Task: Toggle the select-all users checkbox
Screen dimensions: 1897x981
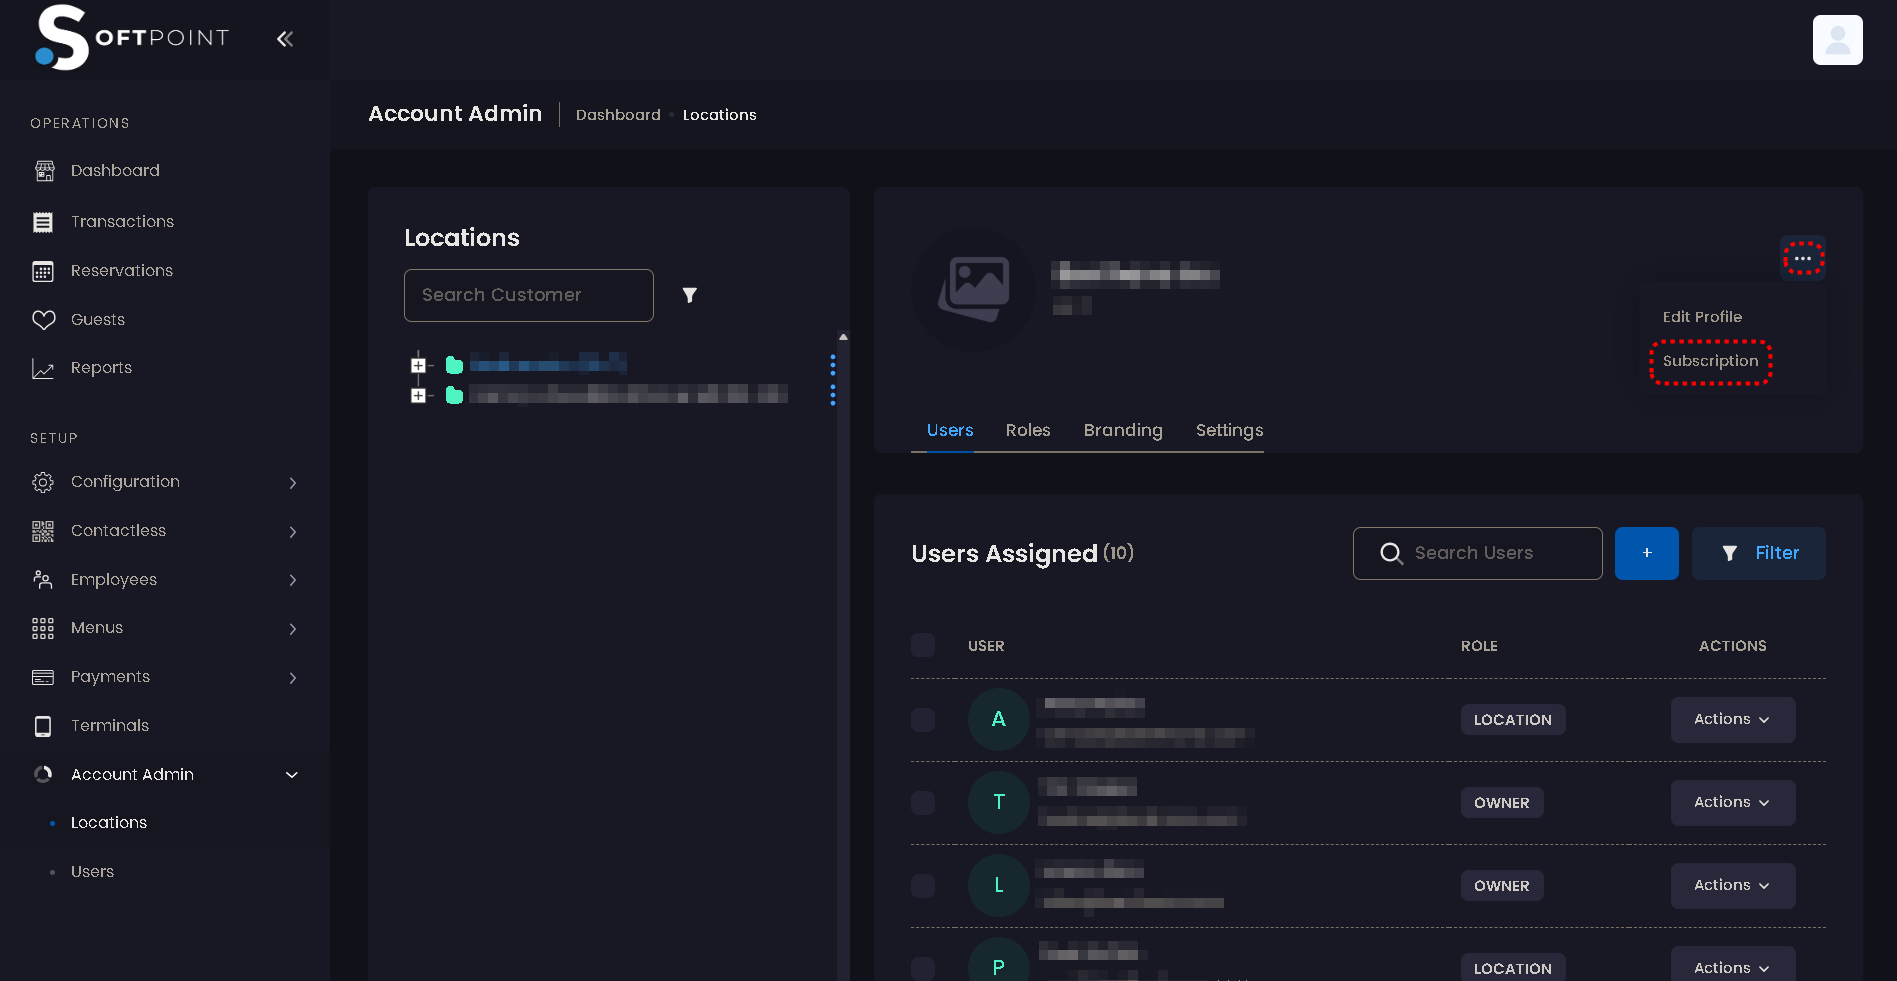Action: [923, 645]
